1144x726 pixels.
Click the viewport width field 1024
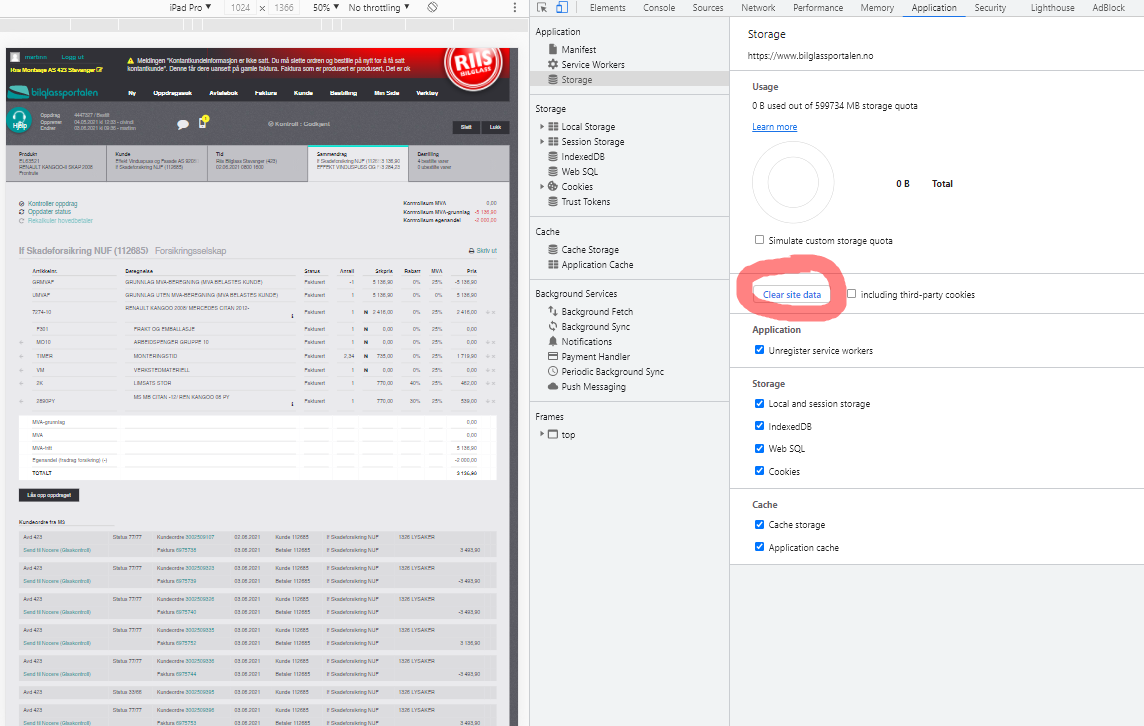pos(240,7)
